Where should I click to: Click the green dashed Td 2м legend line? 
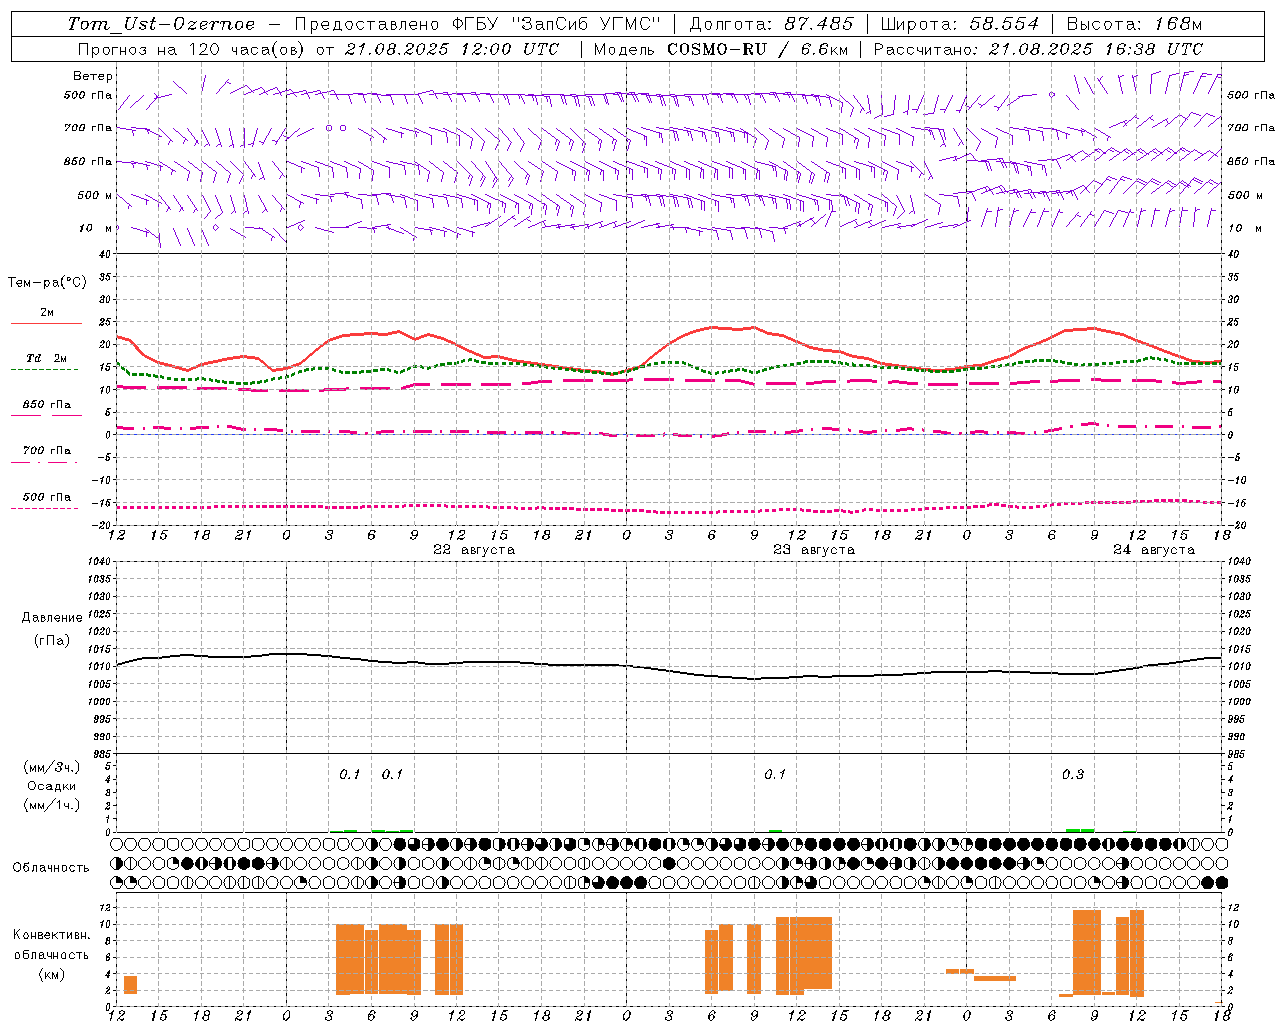click(46, 369)
